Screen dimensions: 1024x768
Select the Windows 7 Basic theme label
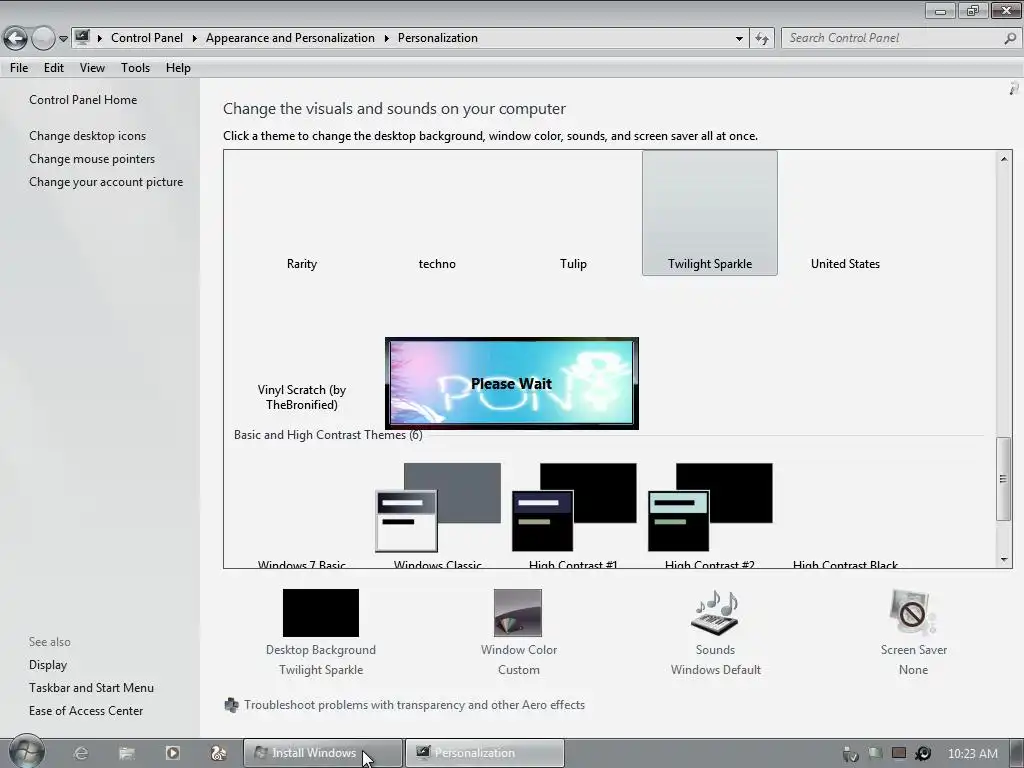tap(302, 564)
